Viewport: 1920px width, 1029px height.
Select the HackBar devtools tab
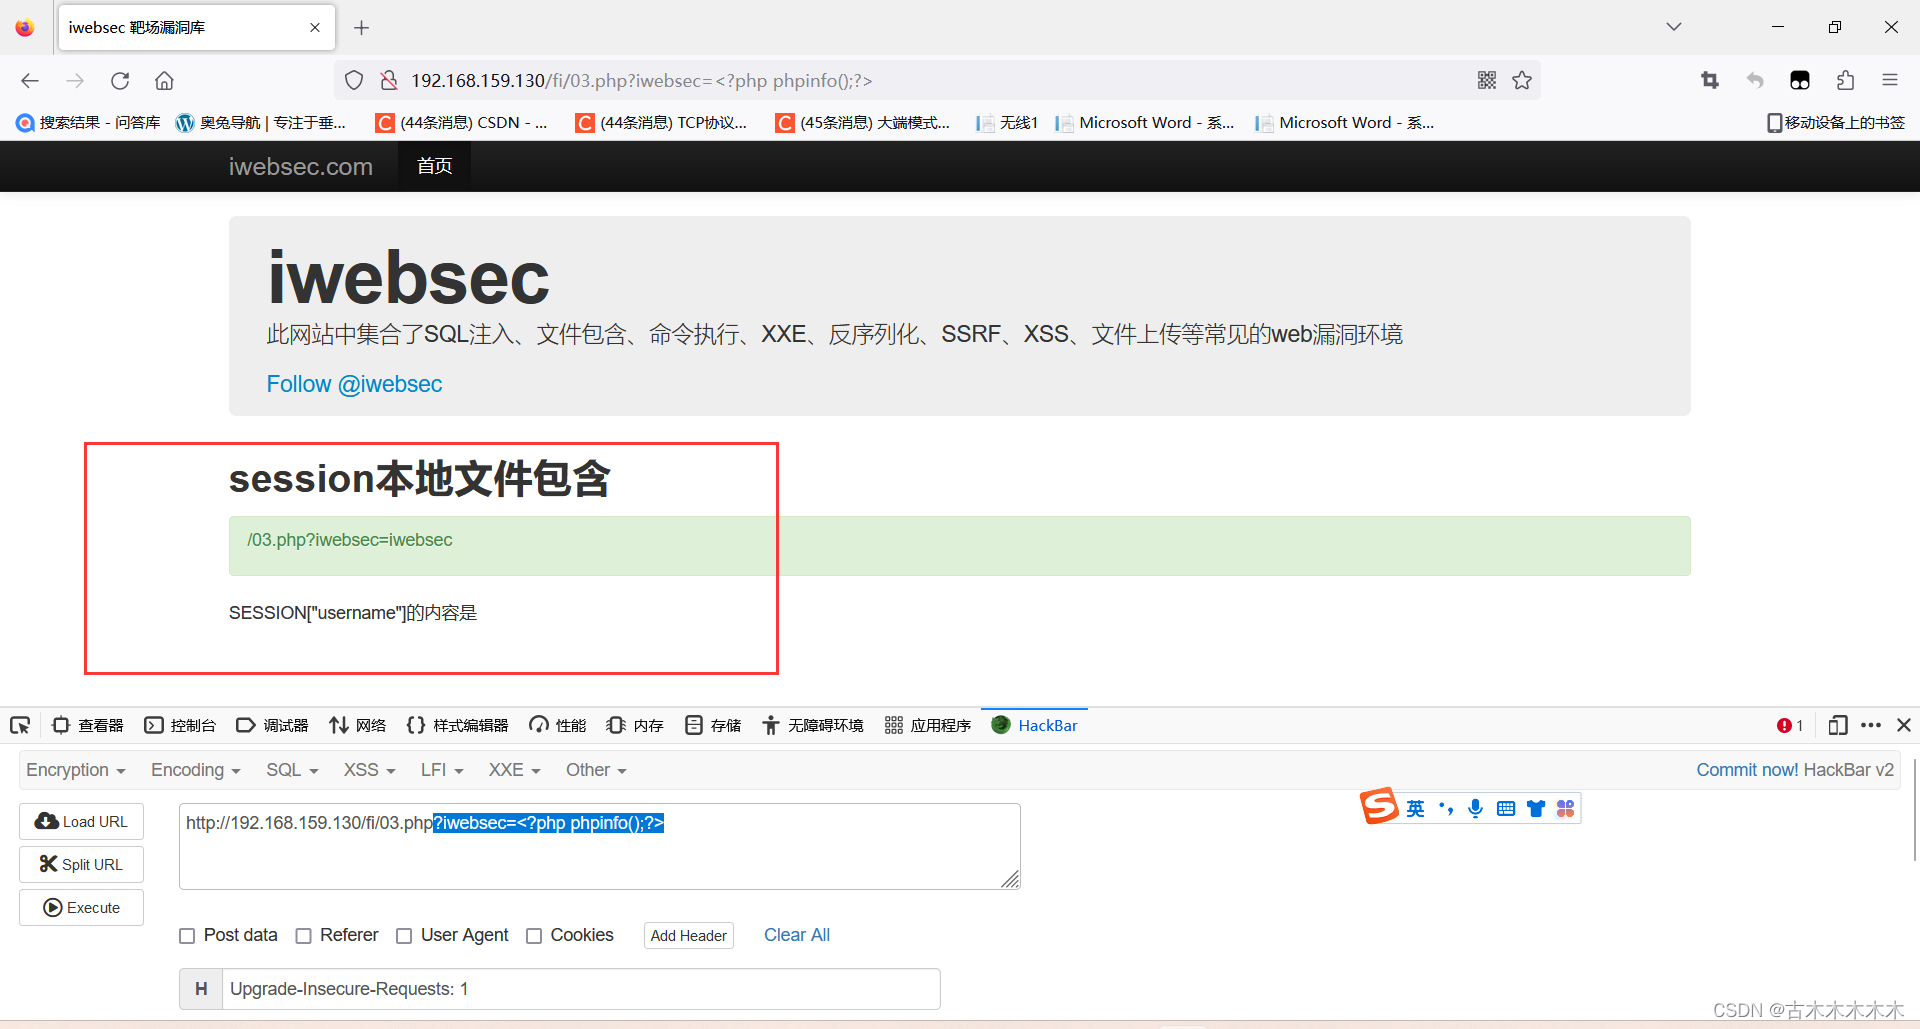1034,725
